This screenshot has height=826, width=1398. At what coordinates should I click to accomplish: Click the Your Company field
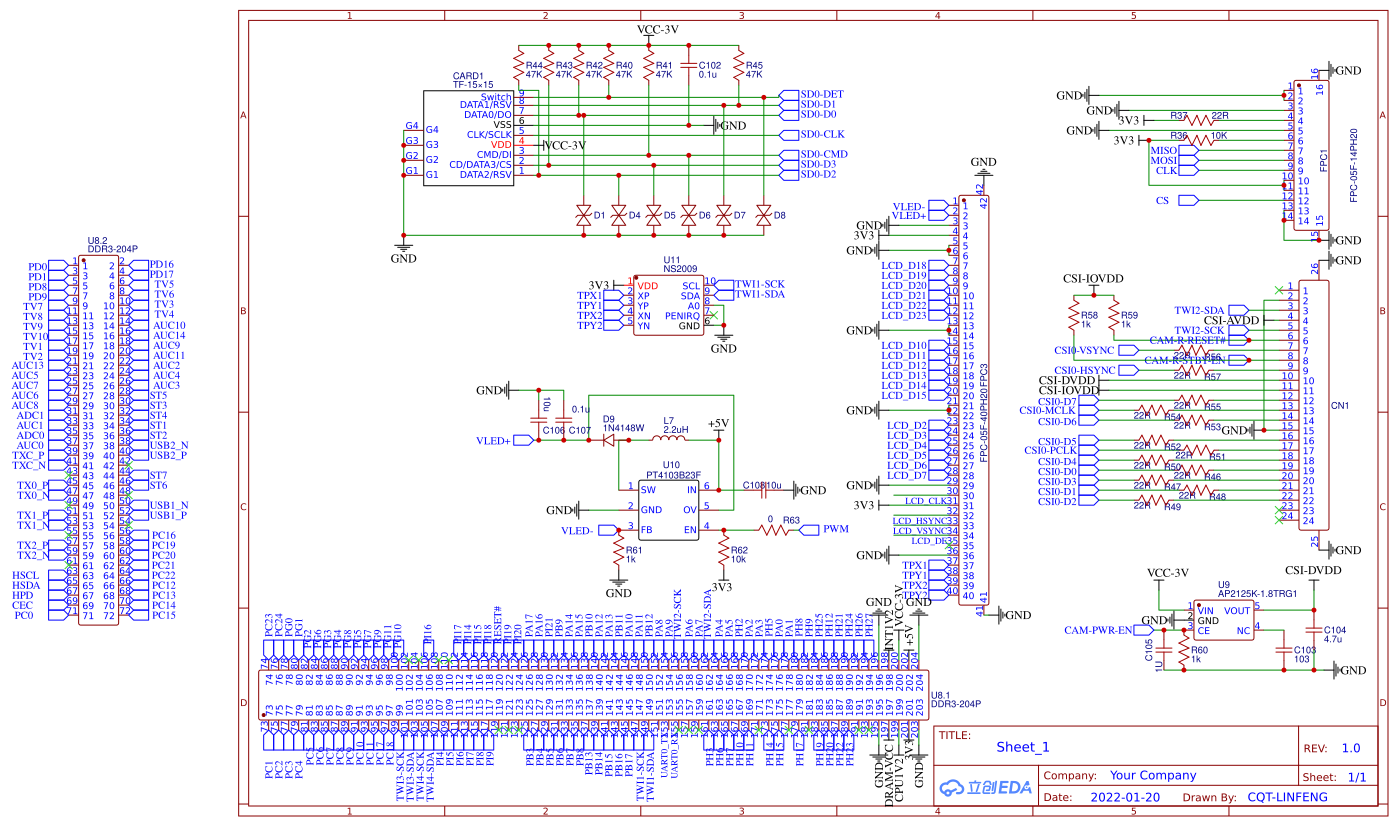click(x=1153, y=775)
